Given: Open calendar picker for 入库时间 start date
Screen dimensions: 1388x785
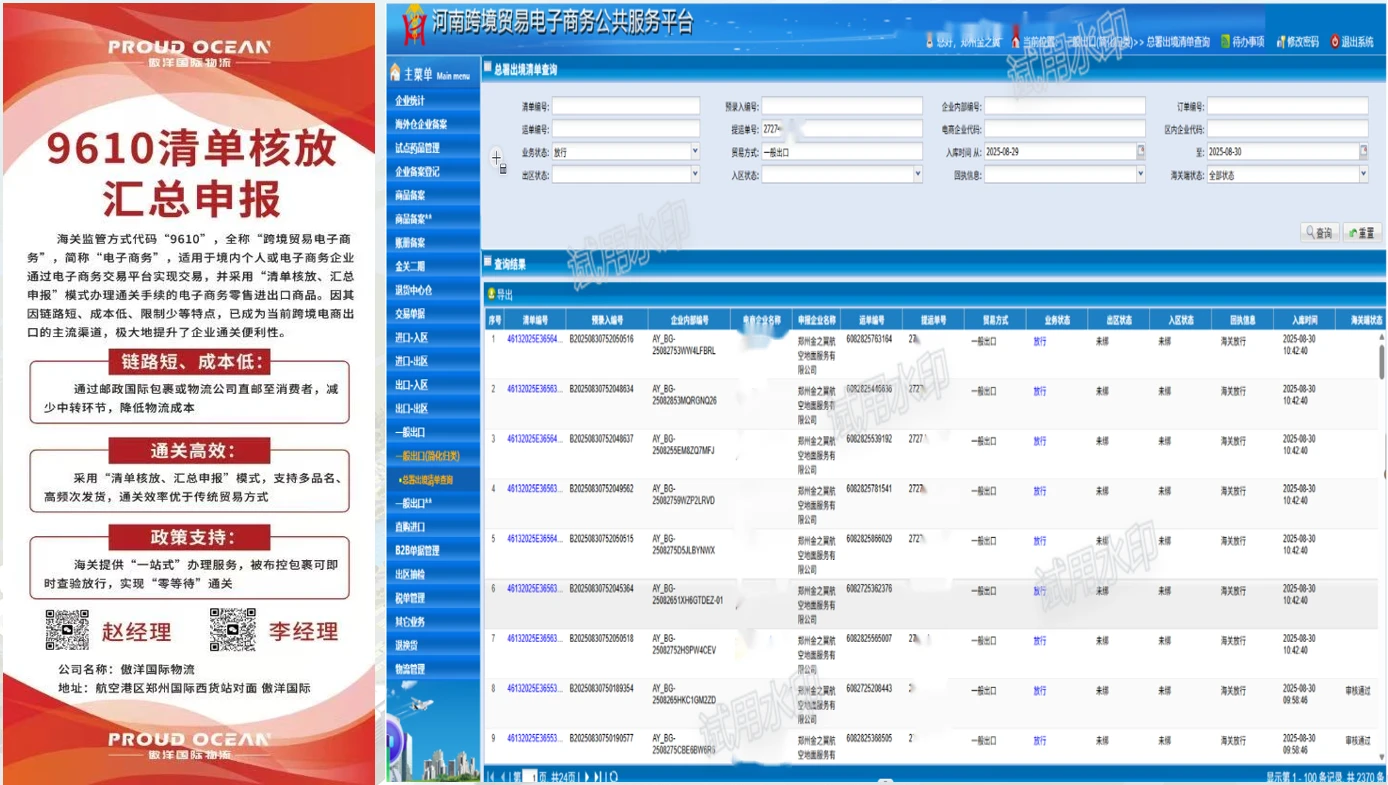Looking at the screenshot, I should (x=1140, y=152).
